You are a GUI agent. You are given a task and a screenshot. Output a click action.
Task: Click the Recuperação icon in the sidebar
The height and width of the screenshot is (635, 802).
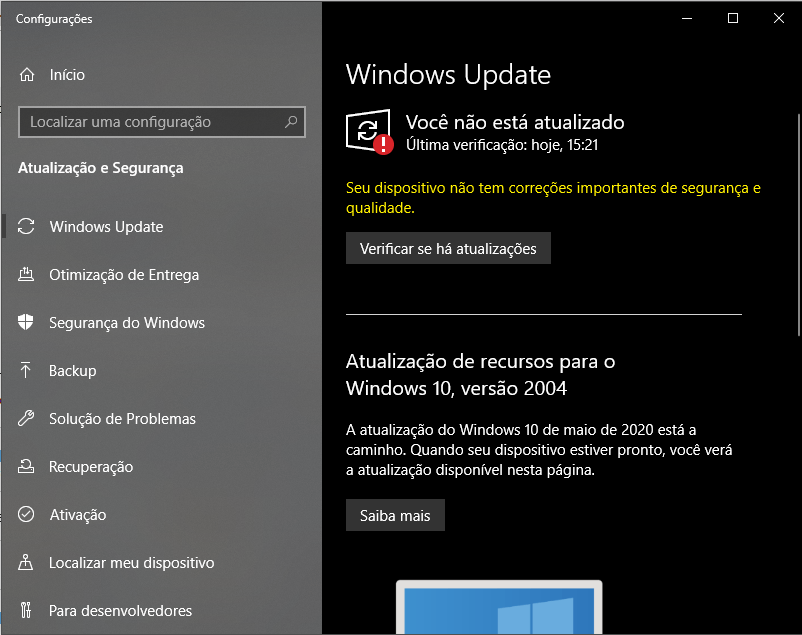[26, 466]
